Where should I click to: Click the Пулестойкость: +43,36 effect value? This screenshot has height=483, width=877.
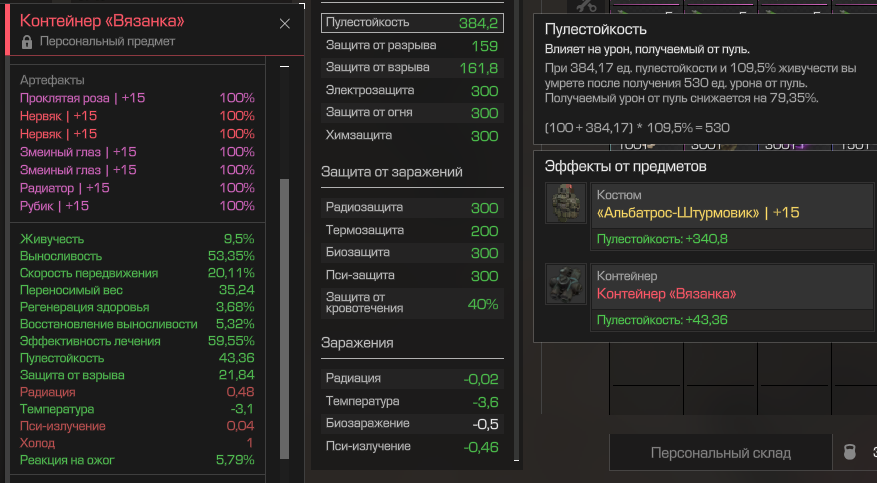click(x=662, y=320)
